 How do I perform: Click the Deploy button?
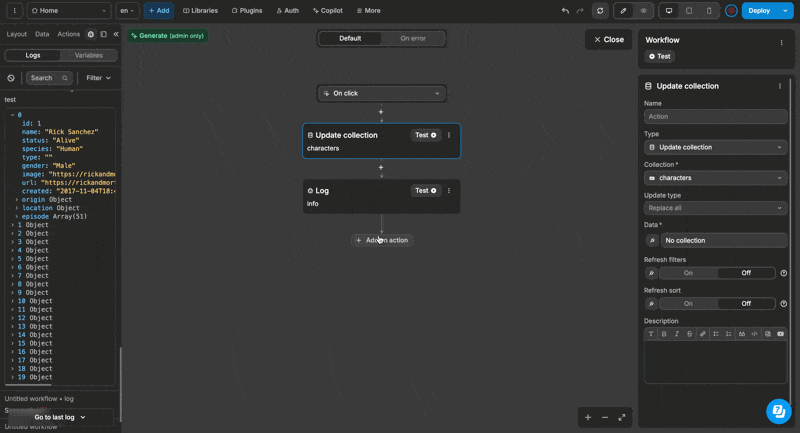pos(759,11)
